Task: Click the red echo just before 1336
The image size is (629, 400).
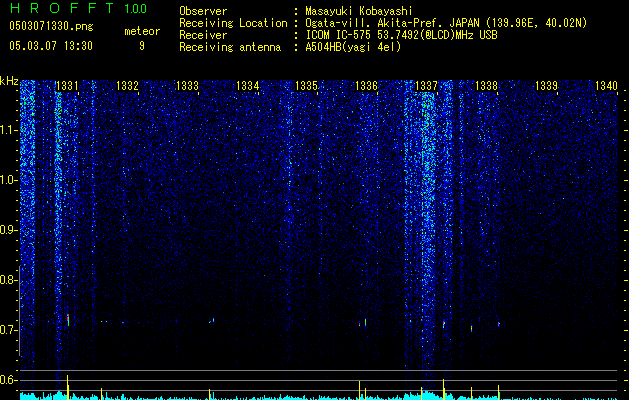Action: point(360,323)
